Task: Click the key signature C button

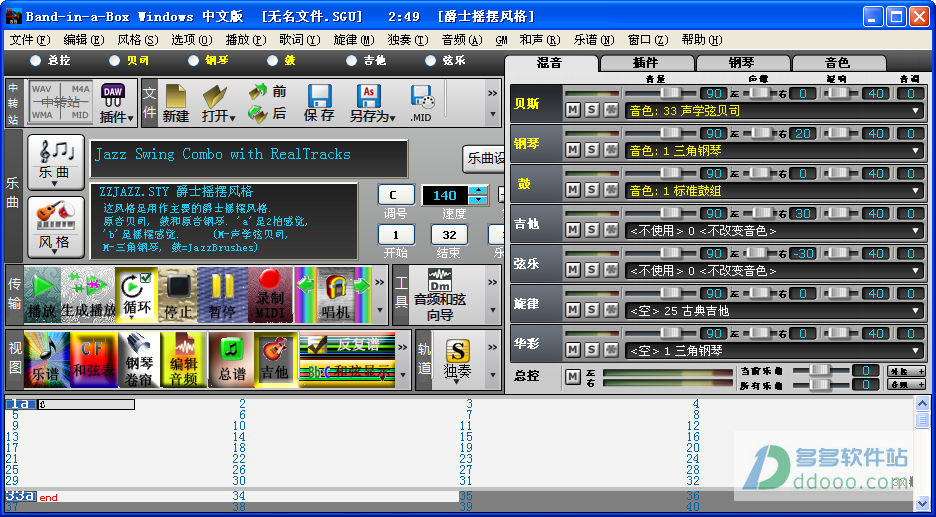Action: 396,195
